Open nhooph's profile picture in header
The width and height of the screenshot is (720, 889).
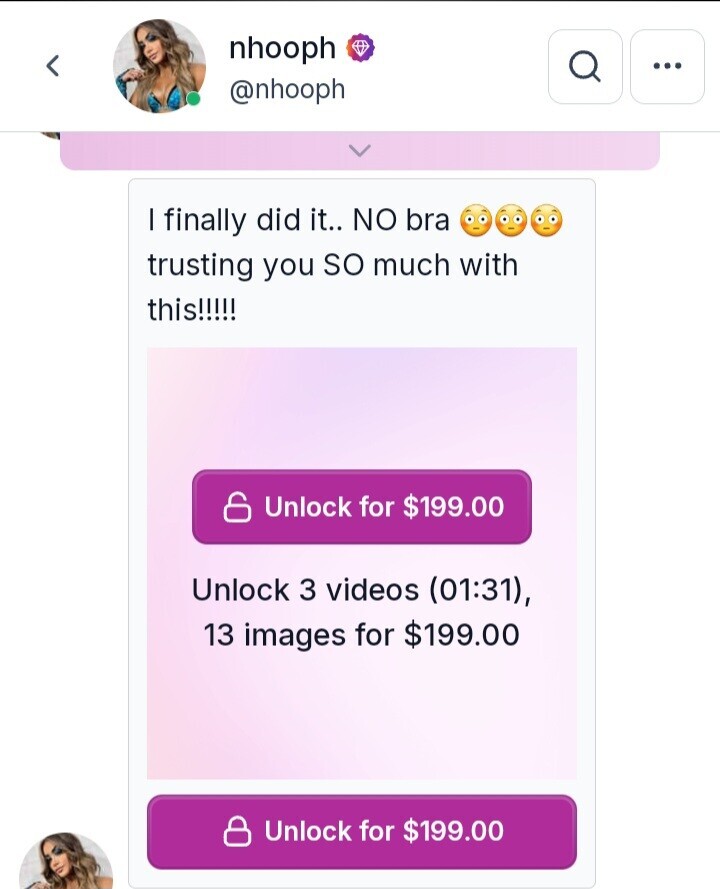[x=159, y=66]
